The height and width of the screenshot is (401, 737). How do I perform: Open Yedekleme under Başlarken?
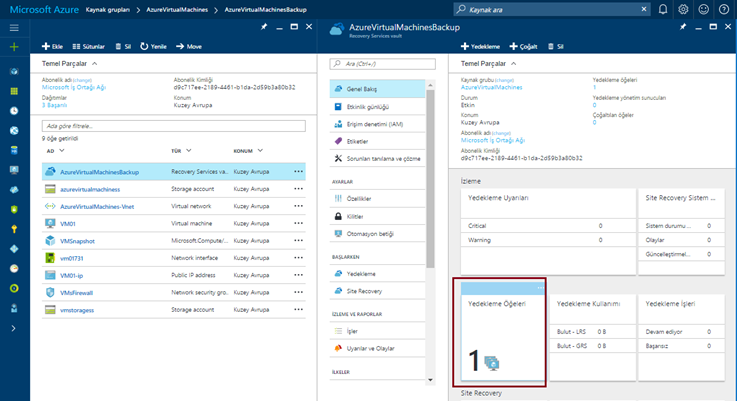(x=377, y=274)
